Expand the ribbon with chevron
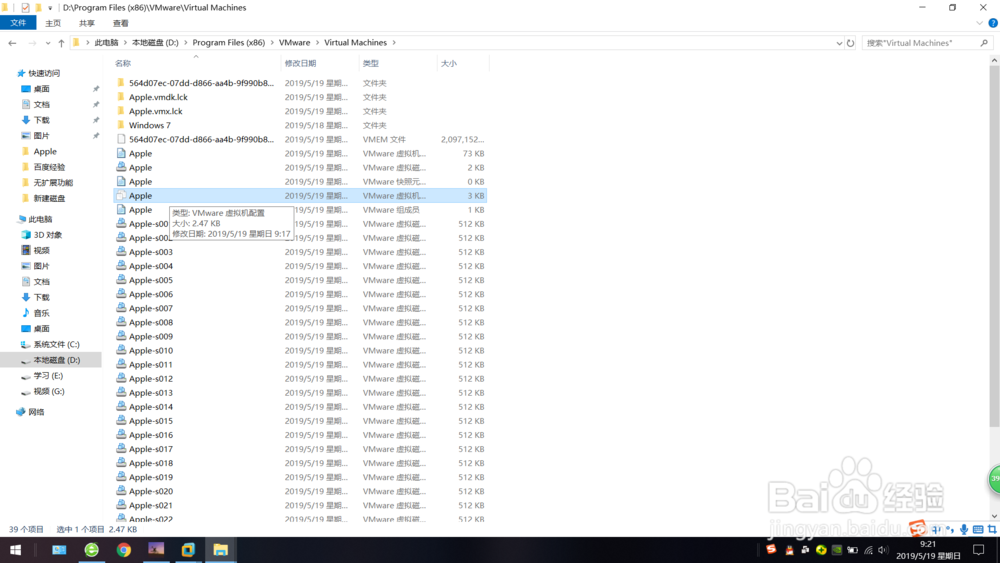The image size is (1000, 563). coord(980,23)
